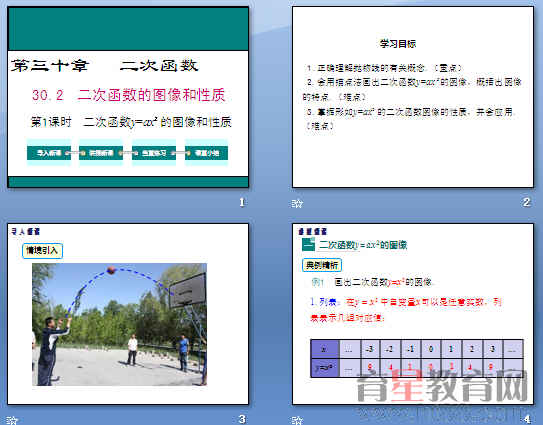Click slide number 1 label
The height and width of the screenshot is (425, 543).
pyautogui.click(x=242, y=202)
